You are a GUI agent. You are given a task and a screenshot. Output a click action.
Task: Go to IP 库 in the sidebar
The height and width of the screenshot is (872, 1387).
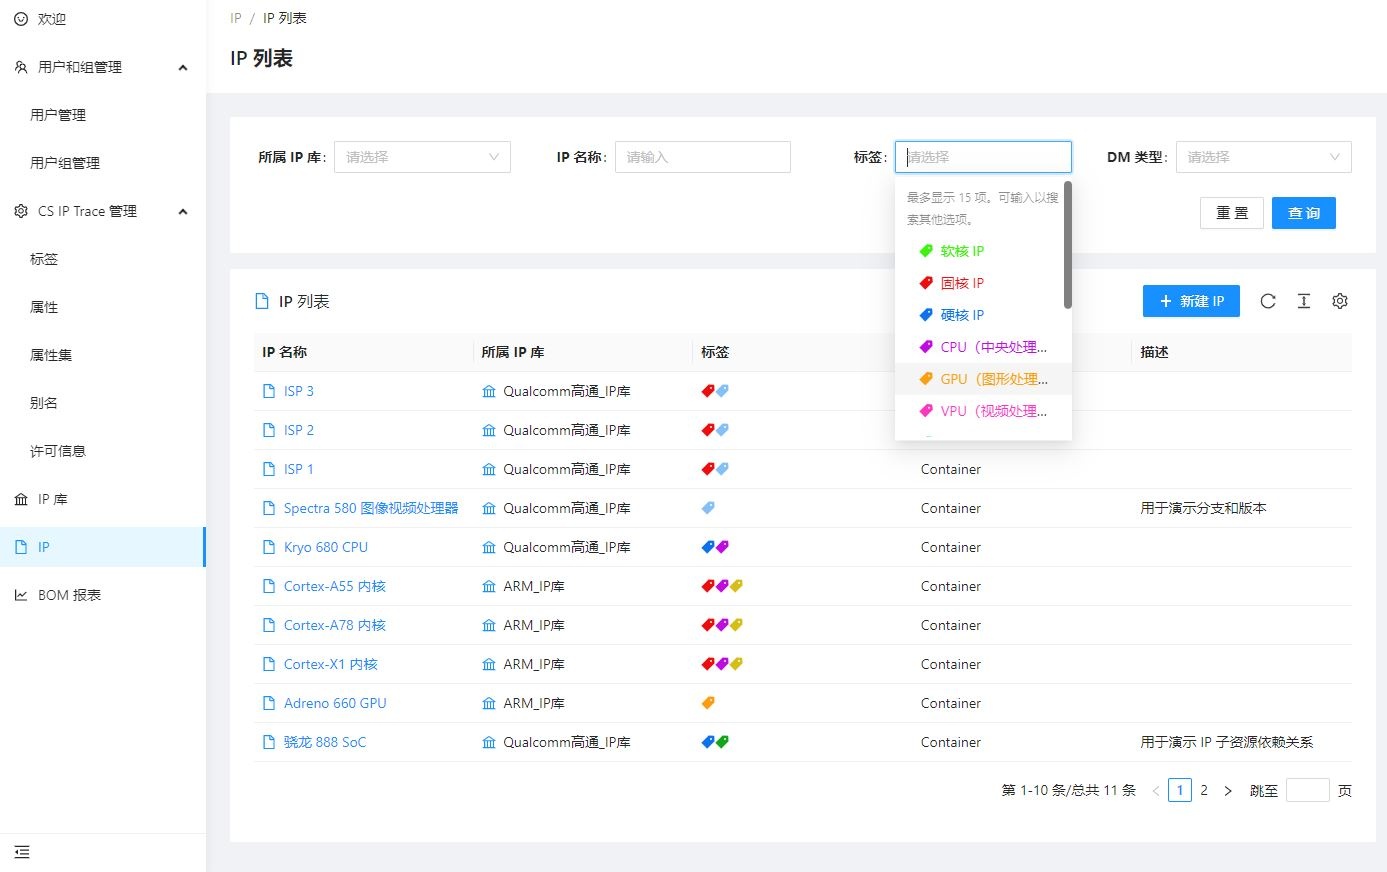click(52, 499)
